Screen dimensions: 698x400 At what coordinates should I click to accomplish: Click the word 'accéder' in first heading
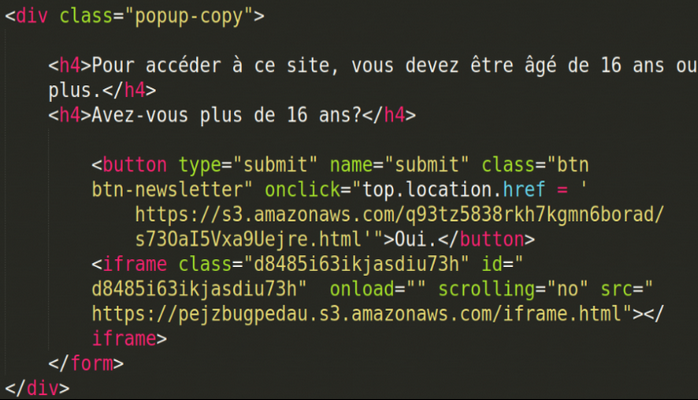pos(183,65)
